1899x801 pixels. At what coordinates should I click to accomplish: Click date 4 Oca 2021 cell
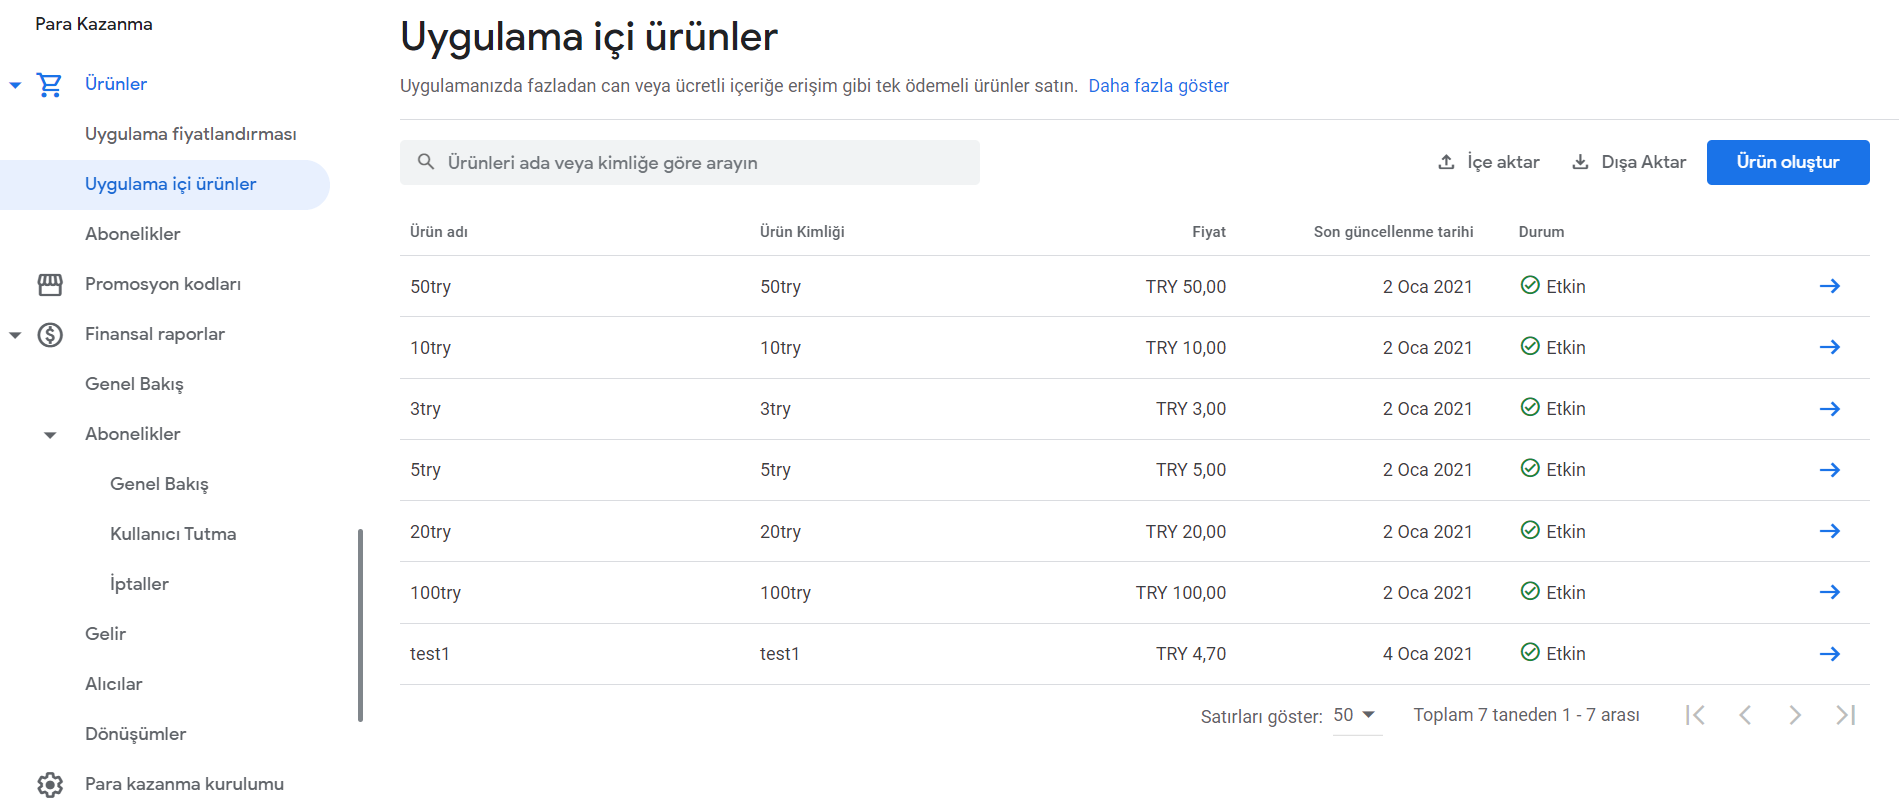point(1427,654)
